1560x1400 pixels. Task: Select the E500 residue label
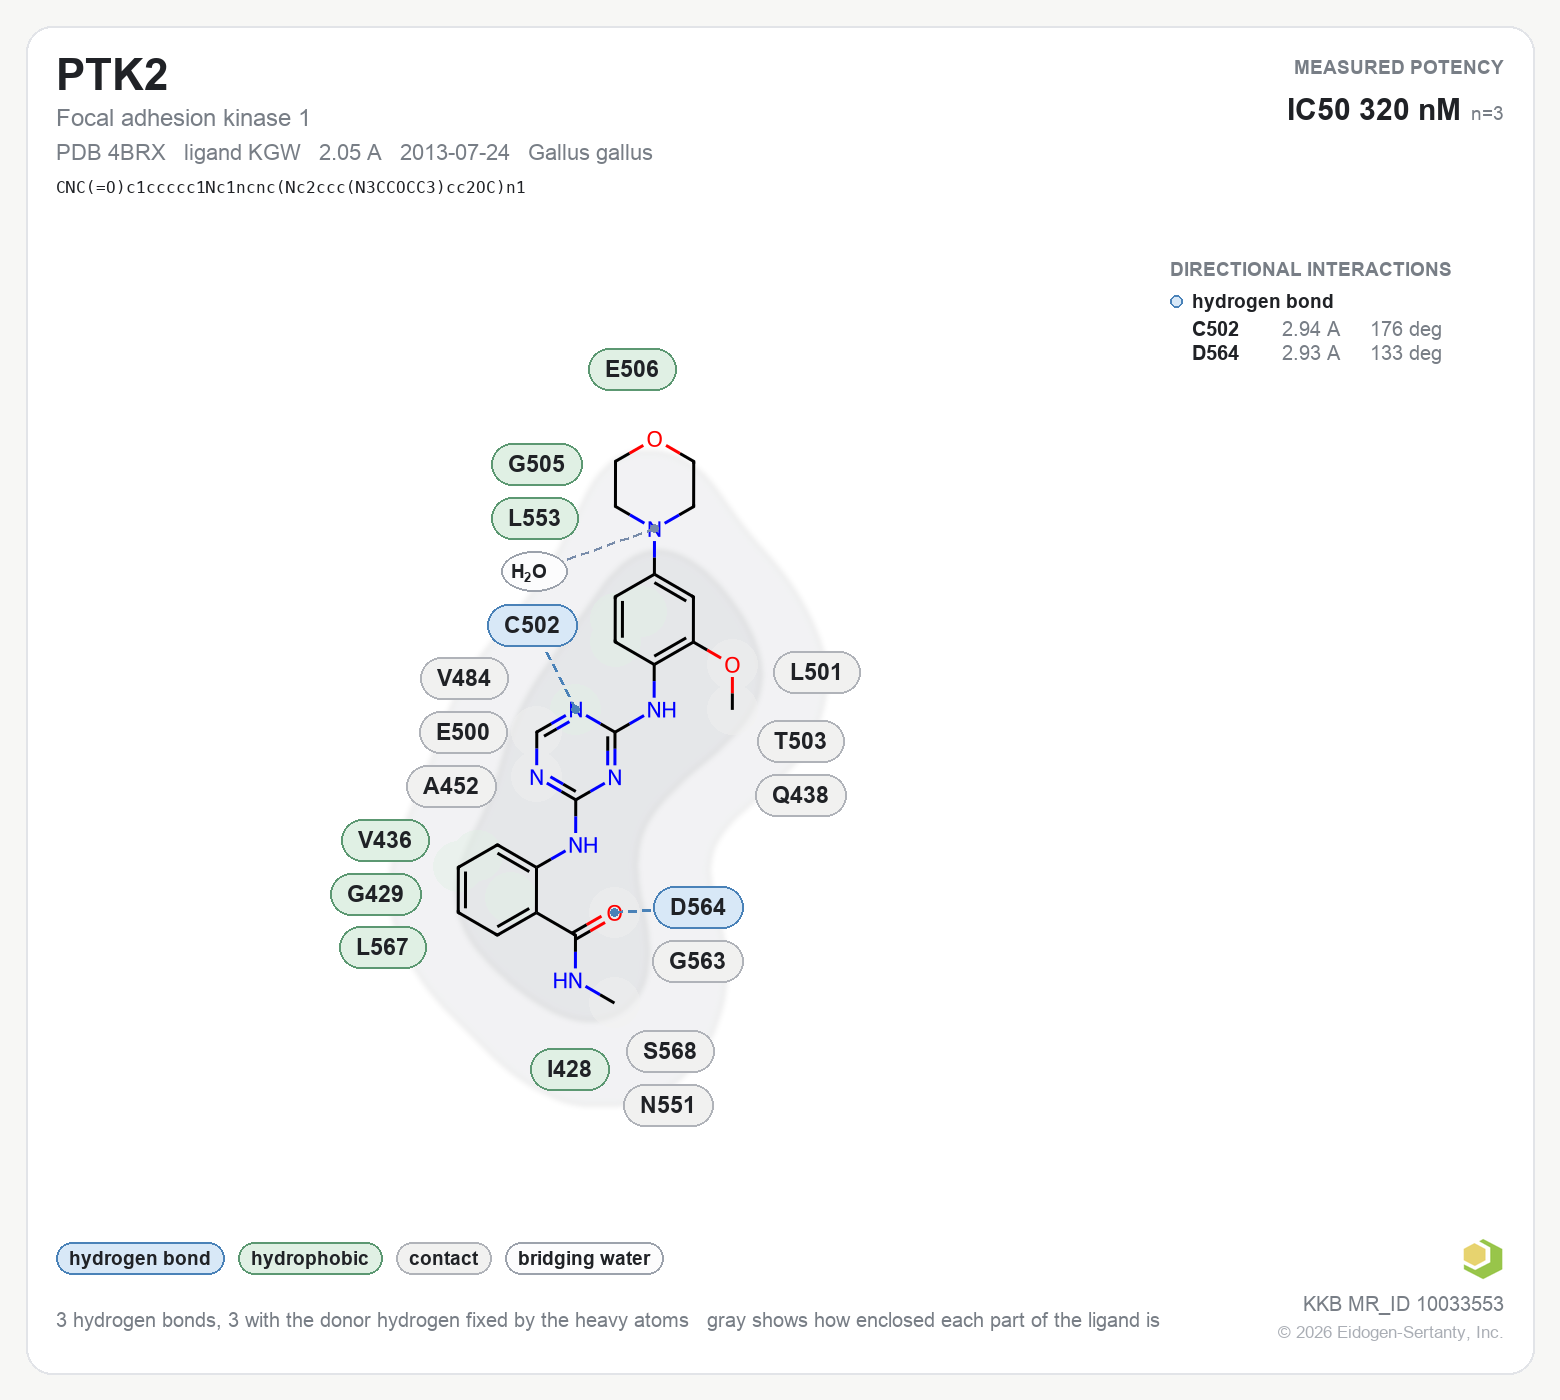(x=463, y=732)
